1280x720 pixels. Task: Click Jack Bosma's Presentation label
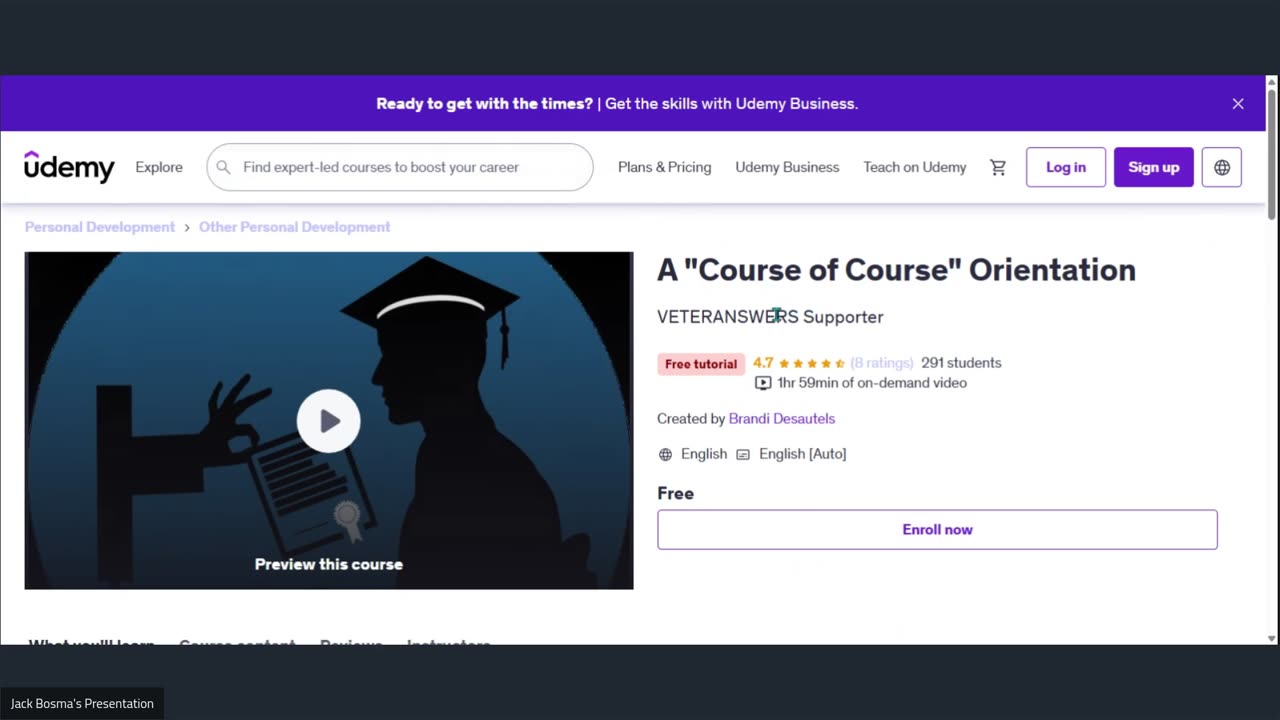pyautogui.click(x=82, y=704)
